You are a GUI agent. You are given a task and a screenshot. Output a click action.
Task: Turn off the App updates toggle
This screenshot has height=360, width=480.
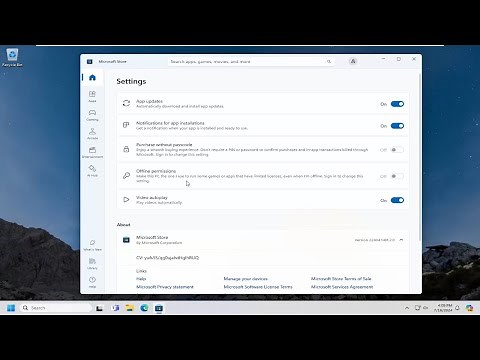point(397,104)
